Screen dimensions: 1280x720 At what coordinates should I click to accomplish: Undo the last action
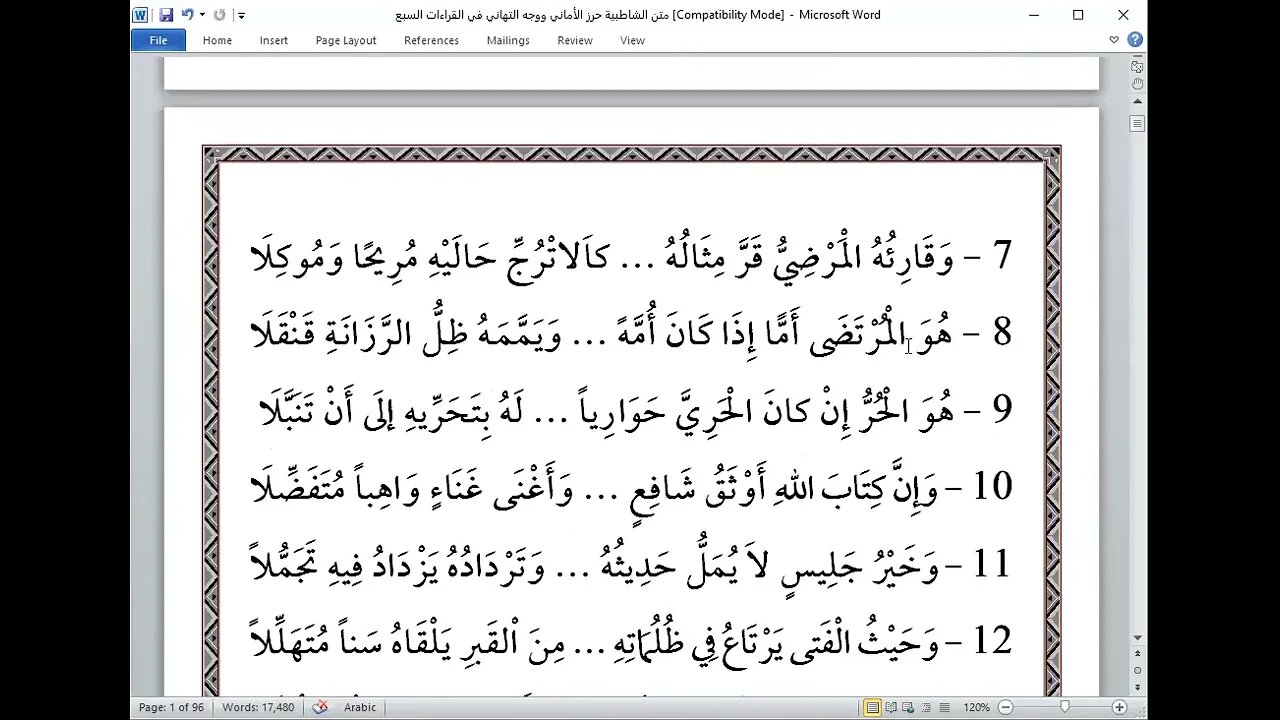click(x=186, y=15)
